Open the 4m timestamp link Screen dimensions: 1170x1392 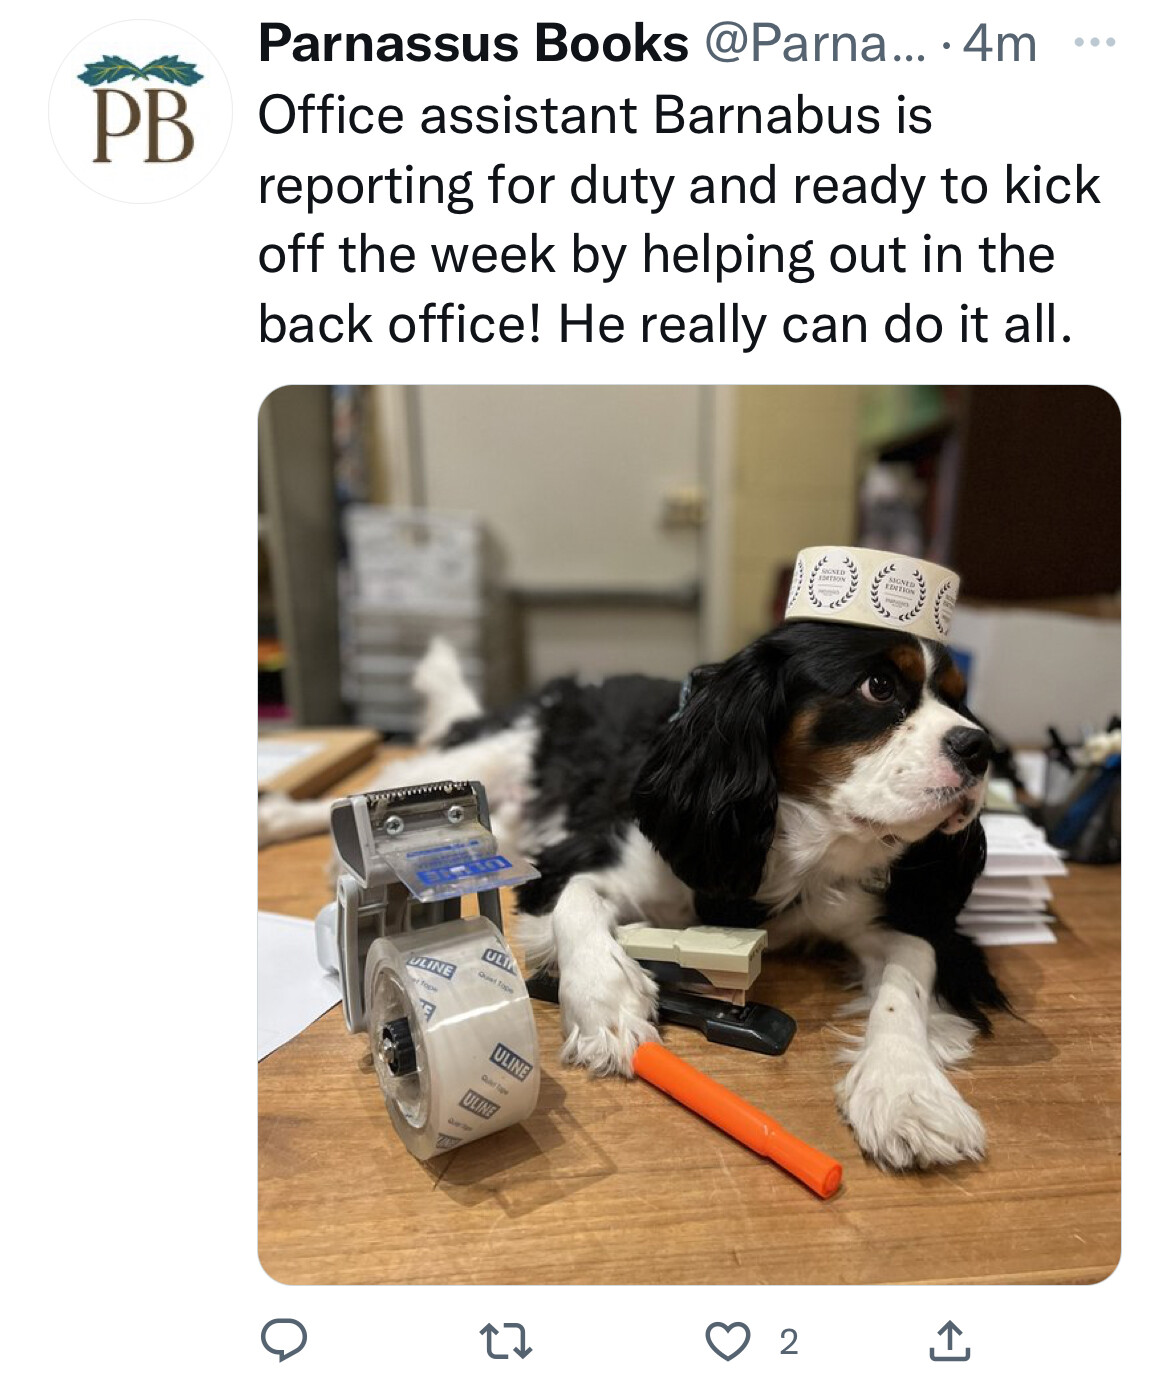click(1000, 44)
